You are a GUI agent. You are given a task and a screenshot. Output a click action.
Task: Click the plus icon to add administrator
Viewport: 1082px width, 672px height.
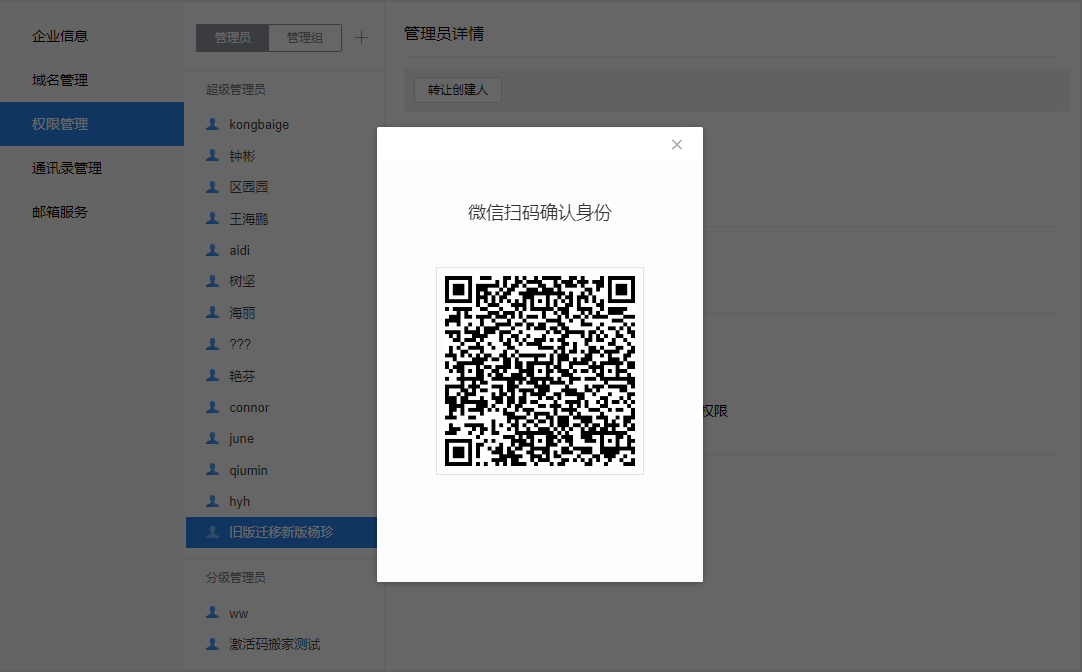(x=362, y=38)
